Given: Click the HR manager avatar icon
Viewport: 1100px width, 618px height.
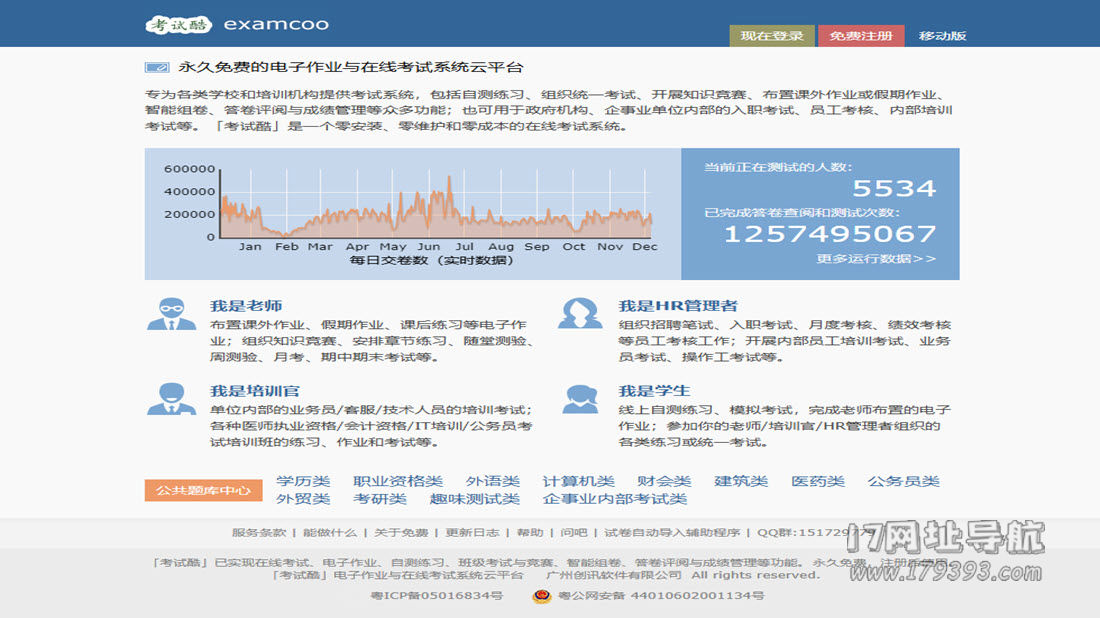Looking at the screenshot, I should [x=580, y=313].
